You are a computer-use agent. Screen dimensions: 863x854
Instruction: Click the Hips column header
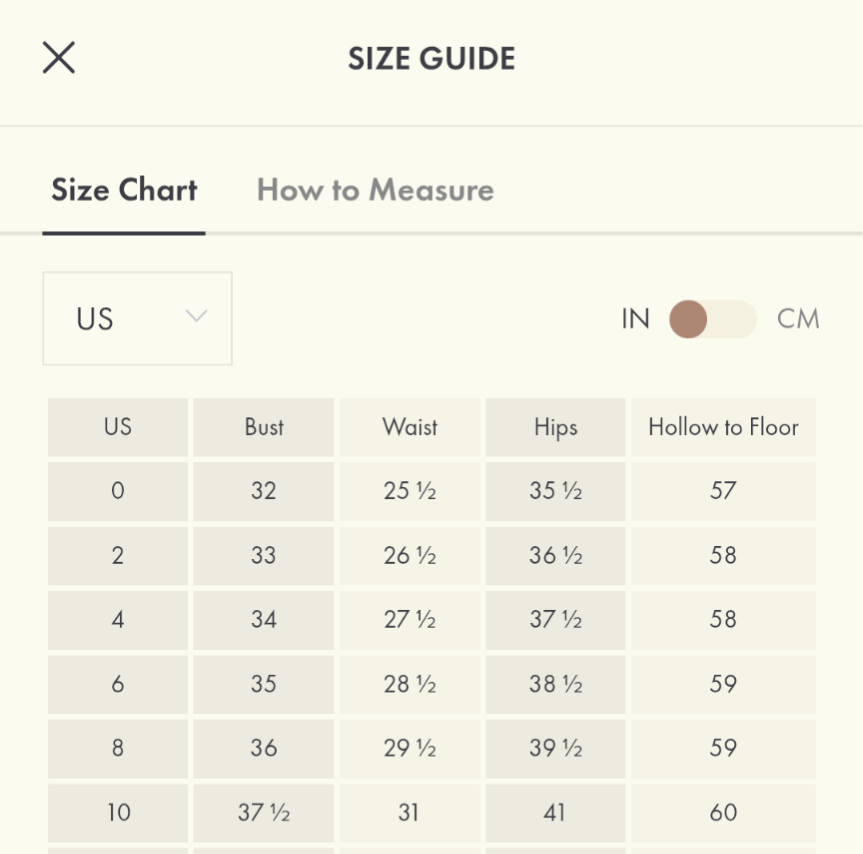coord(555,427)
